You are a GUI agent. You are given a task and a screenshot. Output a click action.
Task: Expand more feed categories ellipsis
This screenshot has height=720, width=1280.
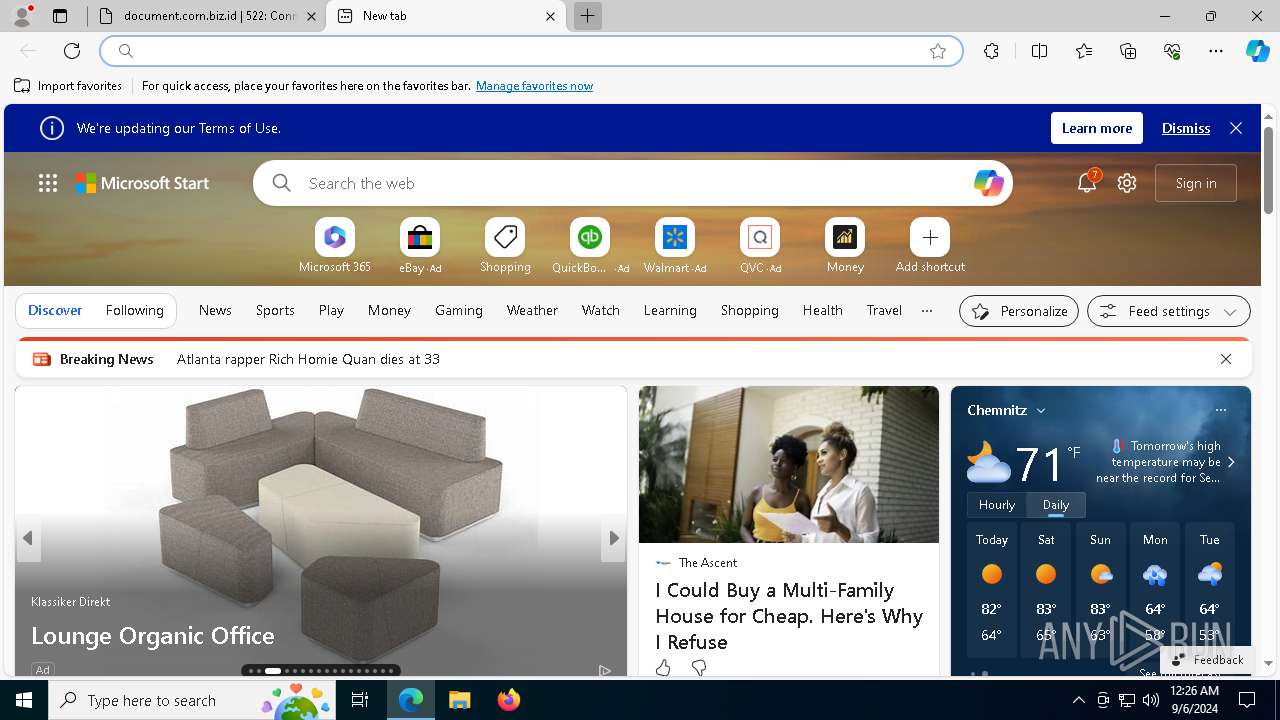927,310
